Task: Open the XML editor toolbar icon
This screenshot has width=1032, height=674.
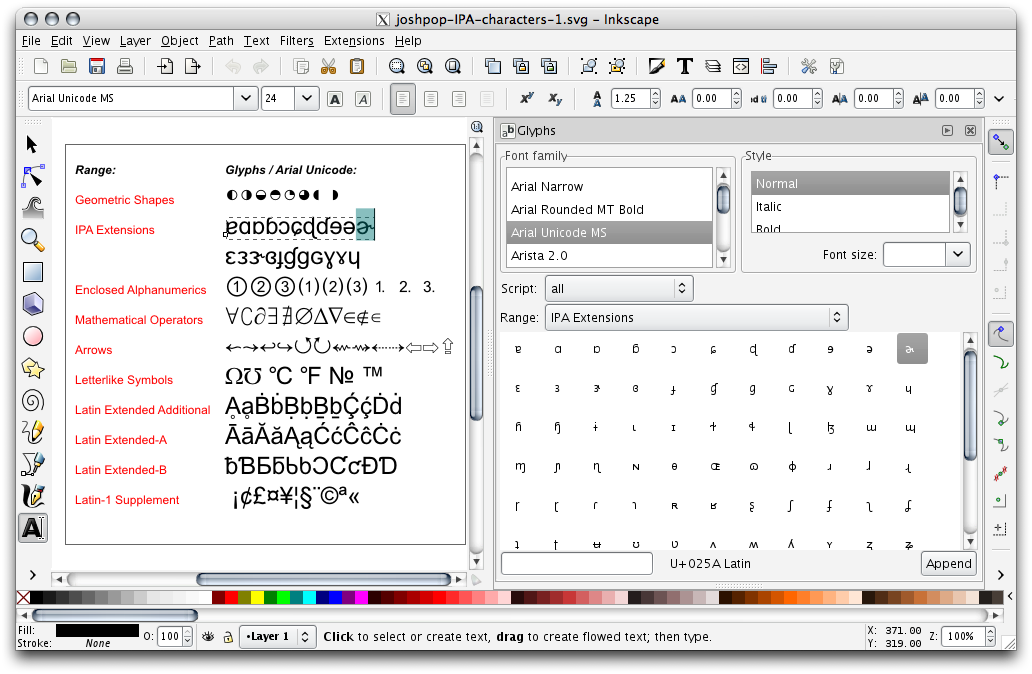Action: click(740, 66)
